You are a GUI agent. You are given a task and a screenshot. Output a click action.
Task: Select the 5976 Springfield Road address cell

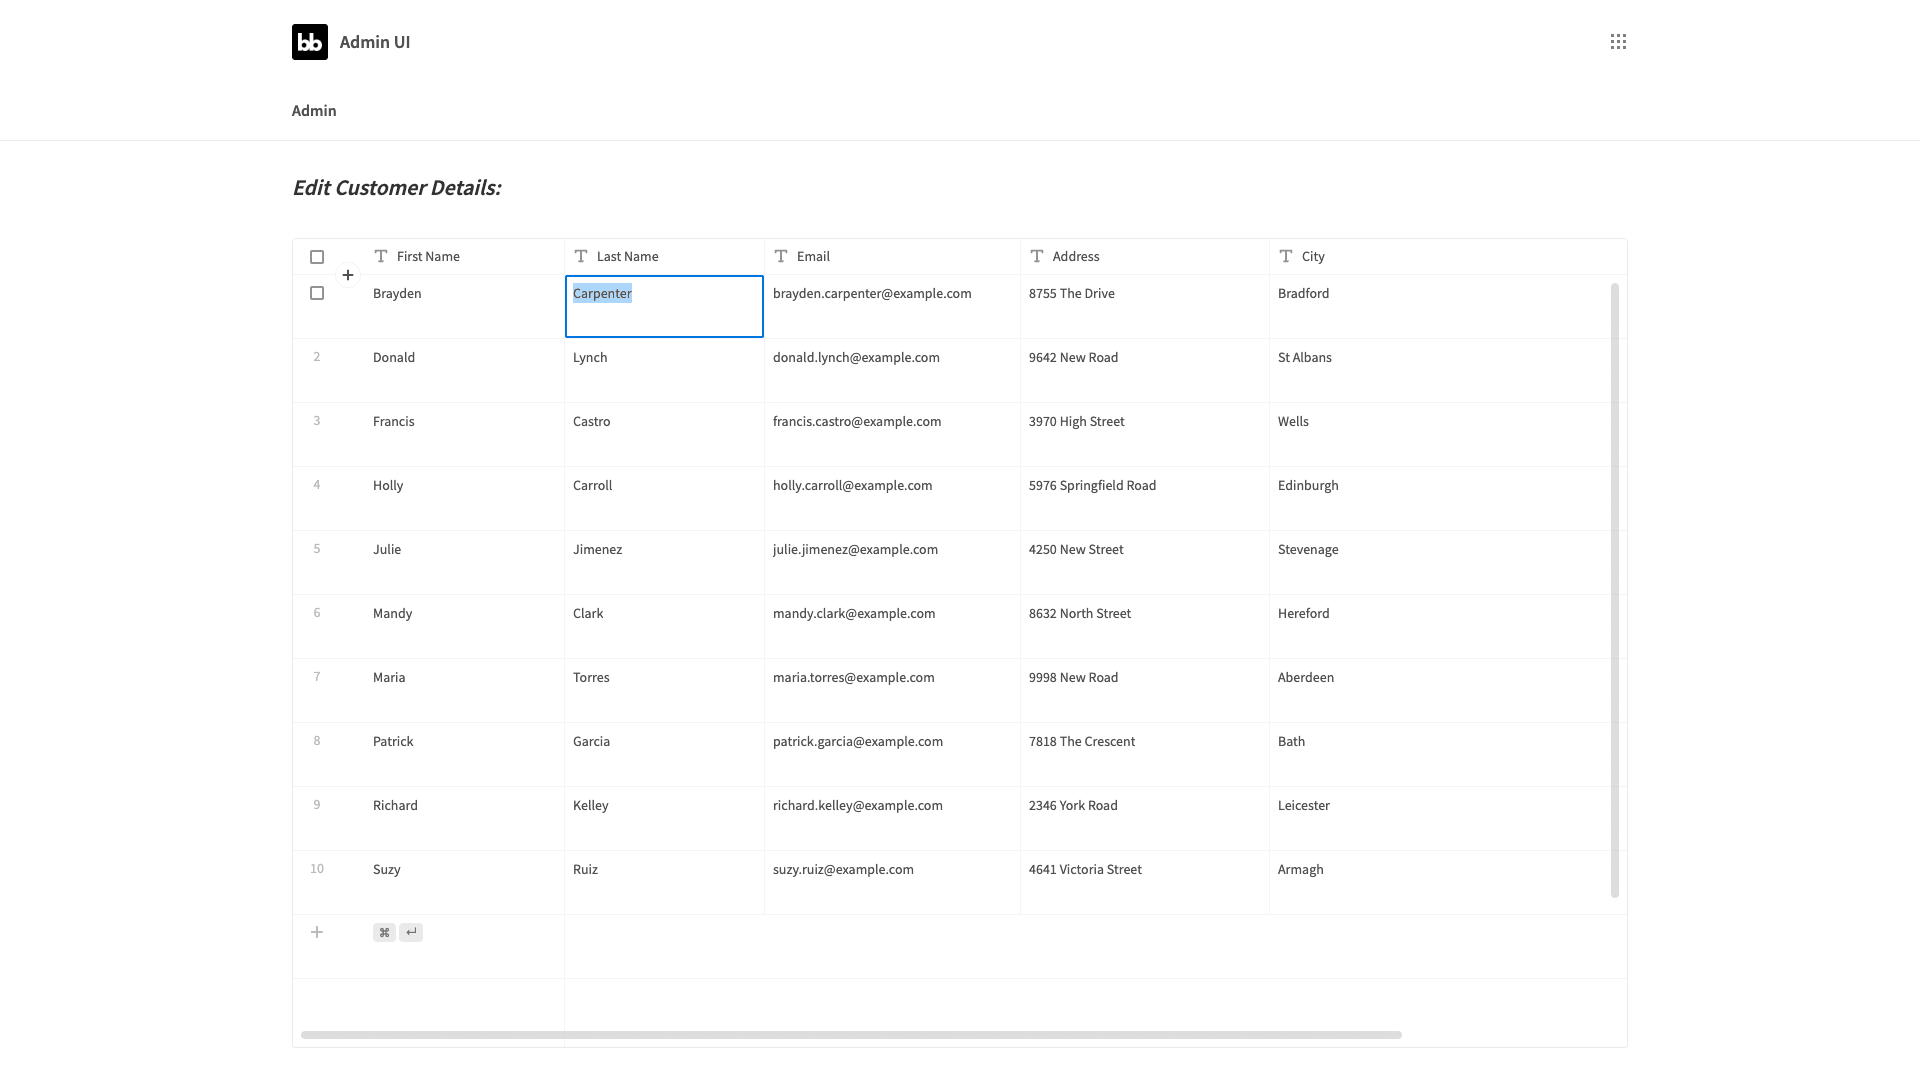pyautogui.click(x=1145, y=499)
